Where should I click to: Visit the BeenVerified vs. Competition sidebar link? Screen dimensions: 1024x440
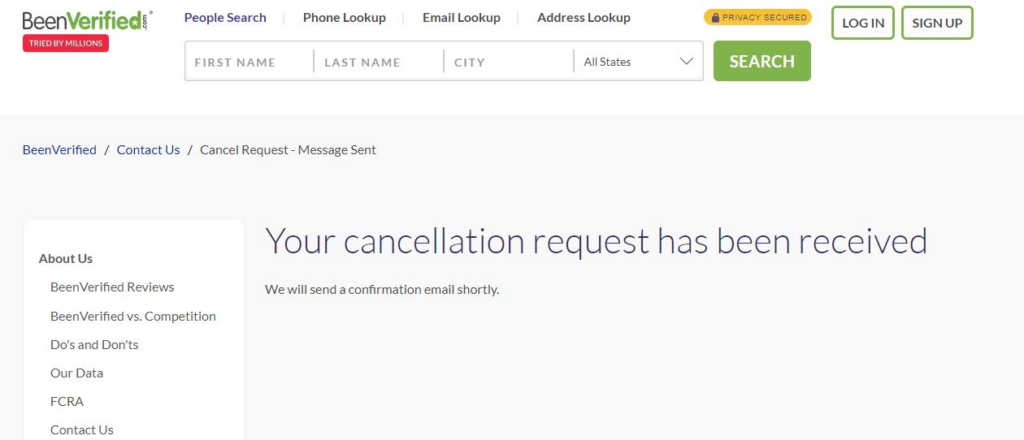tap(133, 316)
